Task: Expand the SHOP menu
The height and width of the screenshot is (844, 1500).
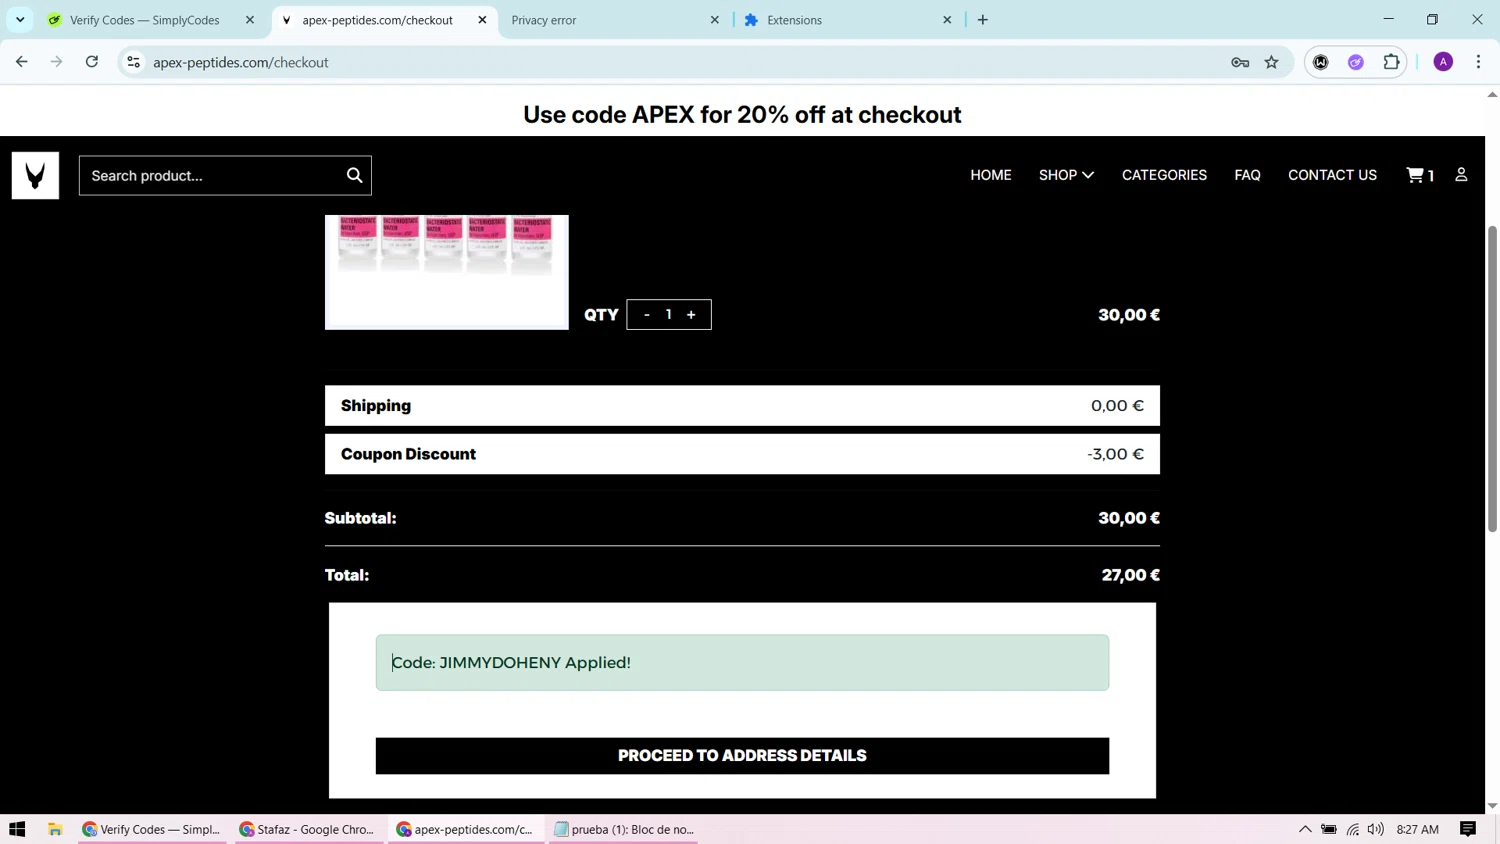Action: tap(1066, 175)
